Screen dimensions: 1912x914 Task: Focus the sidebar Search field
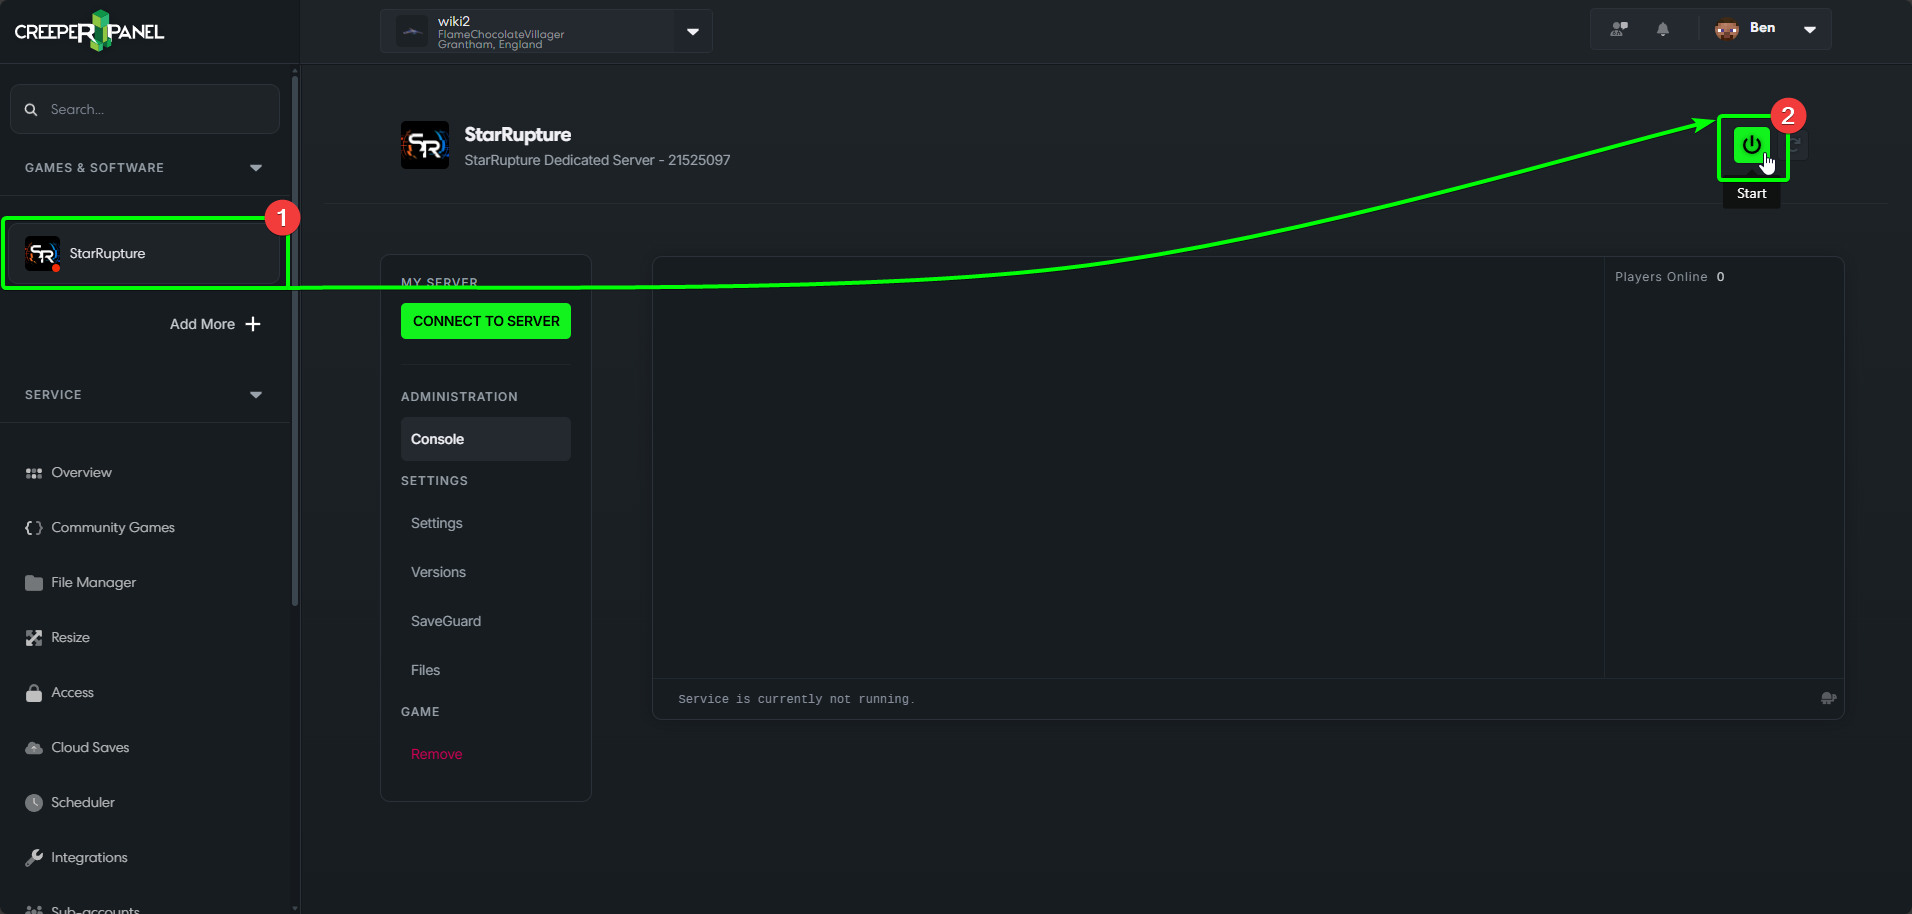pyautogui.click(x=145, y=109)
